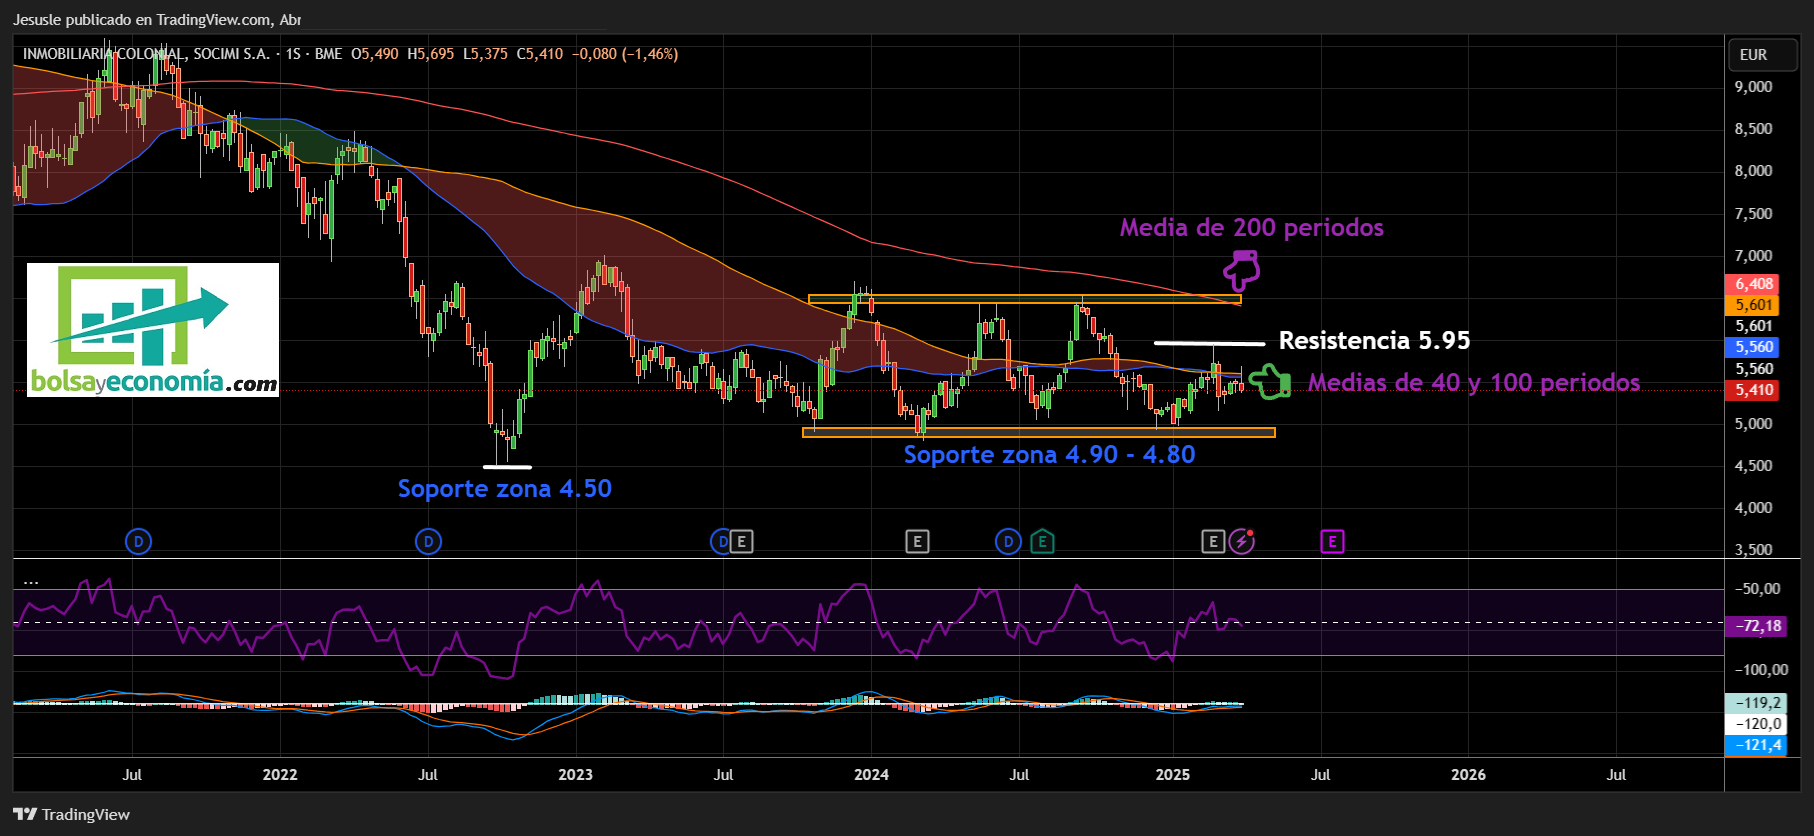This screenshot has width=1814, height=836.
Task: Open the bolsayeconomia.com logo
Action: click(153, 330)
